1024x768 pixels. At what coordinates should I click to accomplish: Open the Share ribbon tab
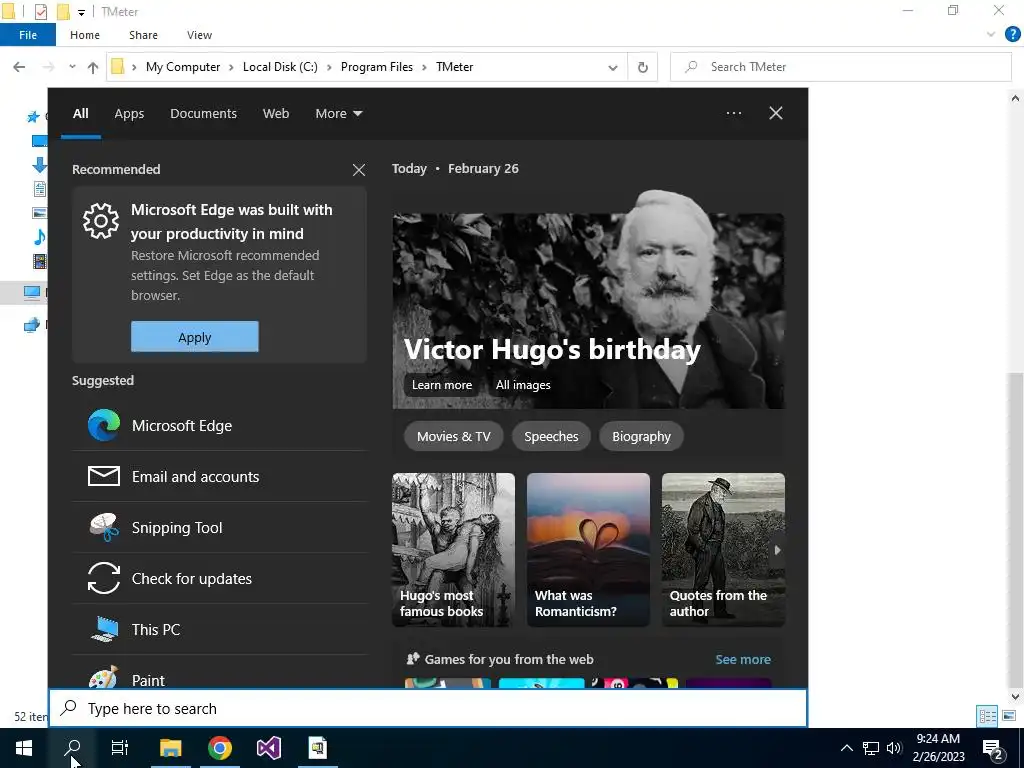143,35
